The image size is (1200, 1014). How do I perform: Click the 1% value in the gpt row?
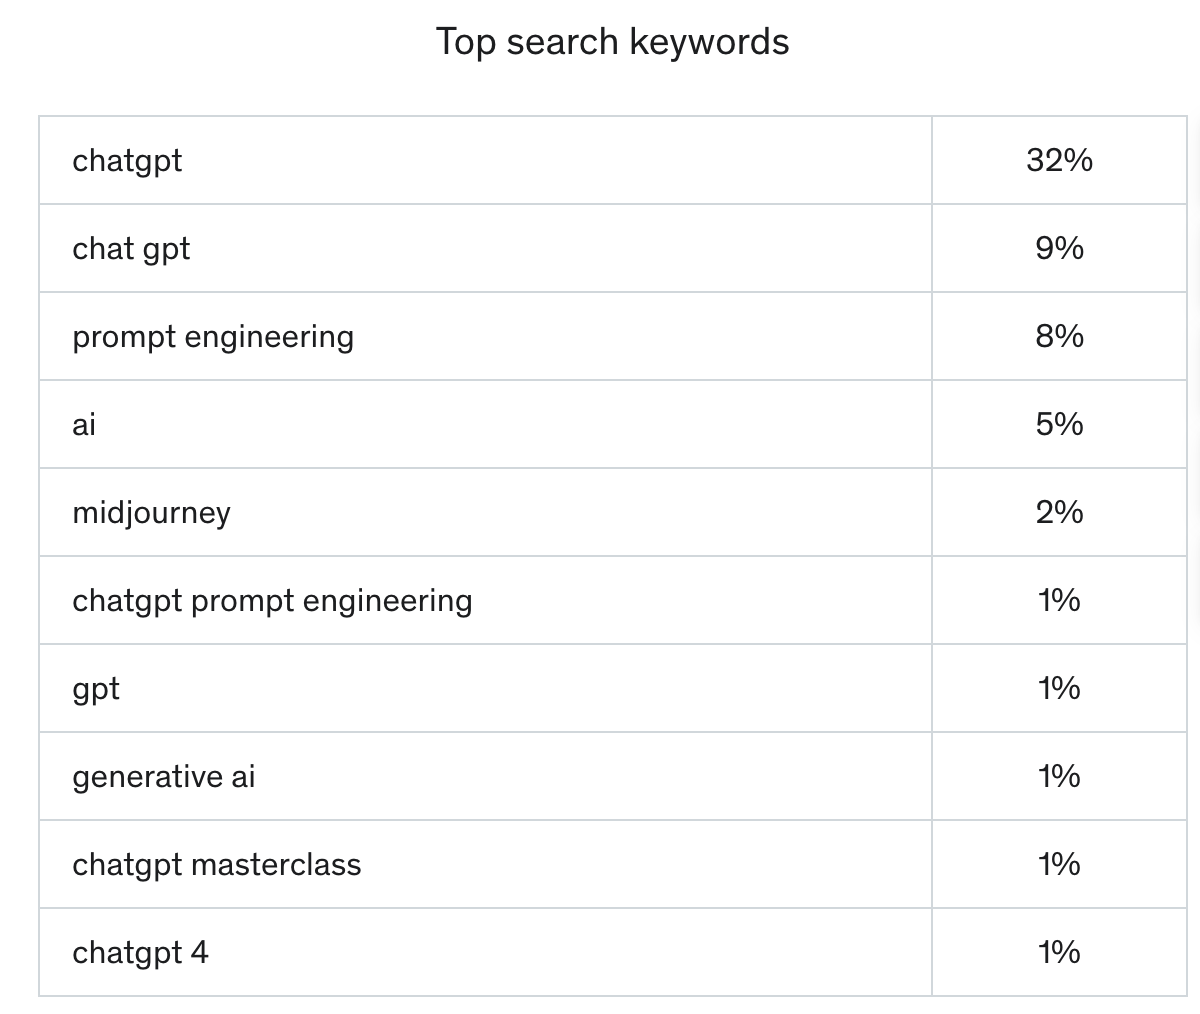[1059, 688]
